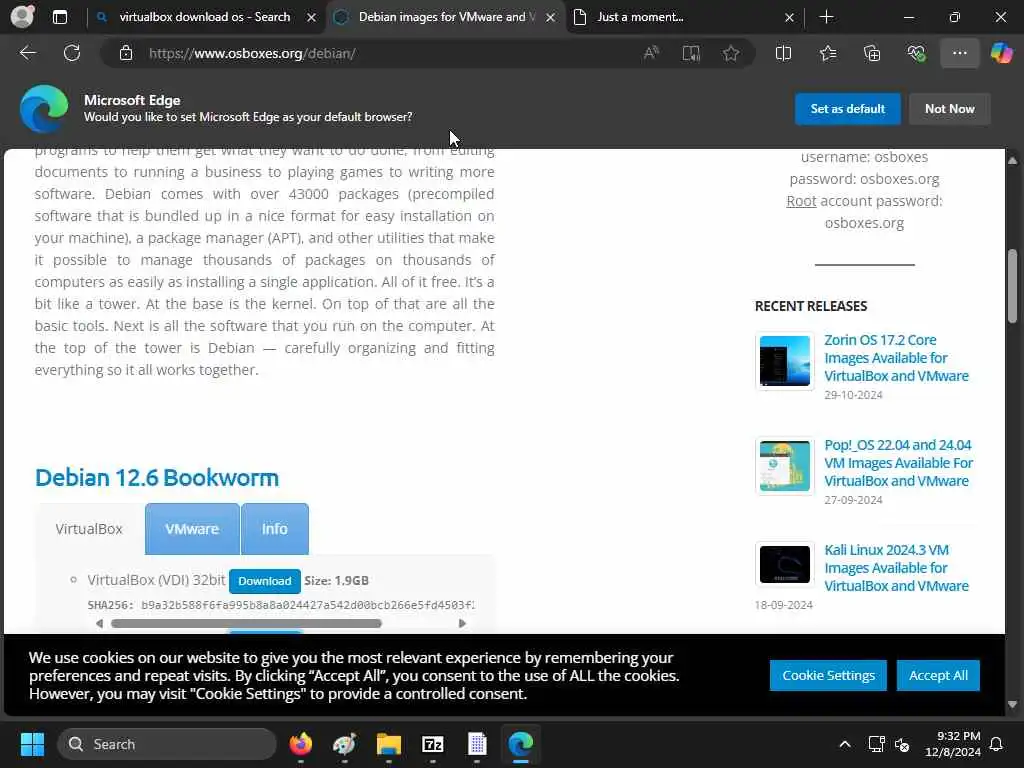Click the SHA256 box left scroll arrow
The height and width of the screenshot is (768, 1024).
99,624
